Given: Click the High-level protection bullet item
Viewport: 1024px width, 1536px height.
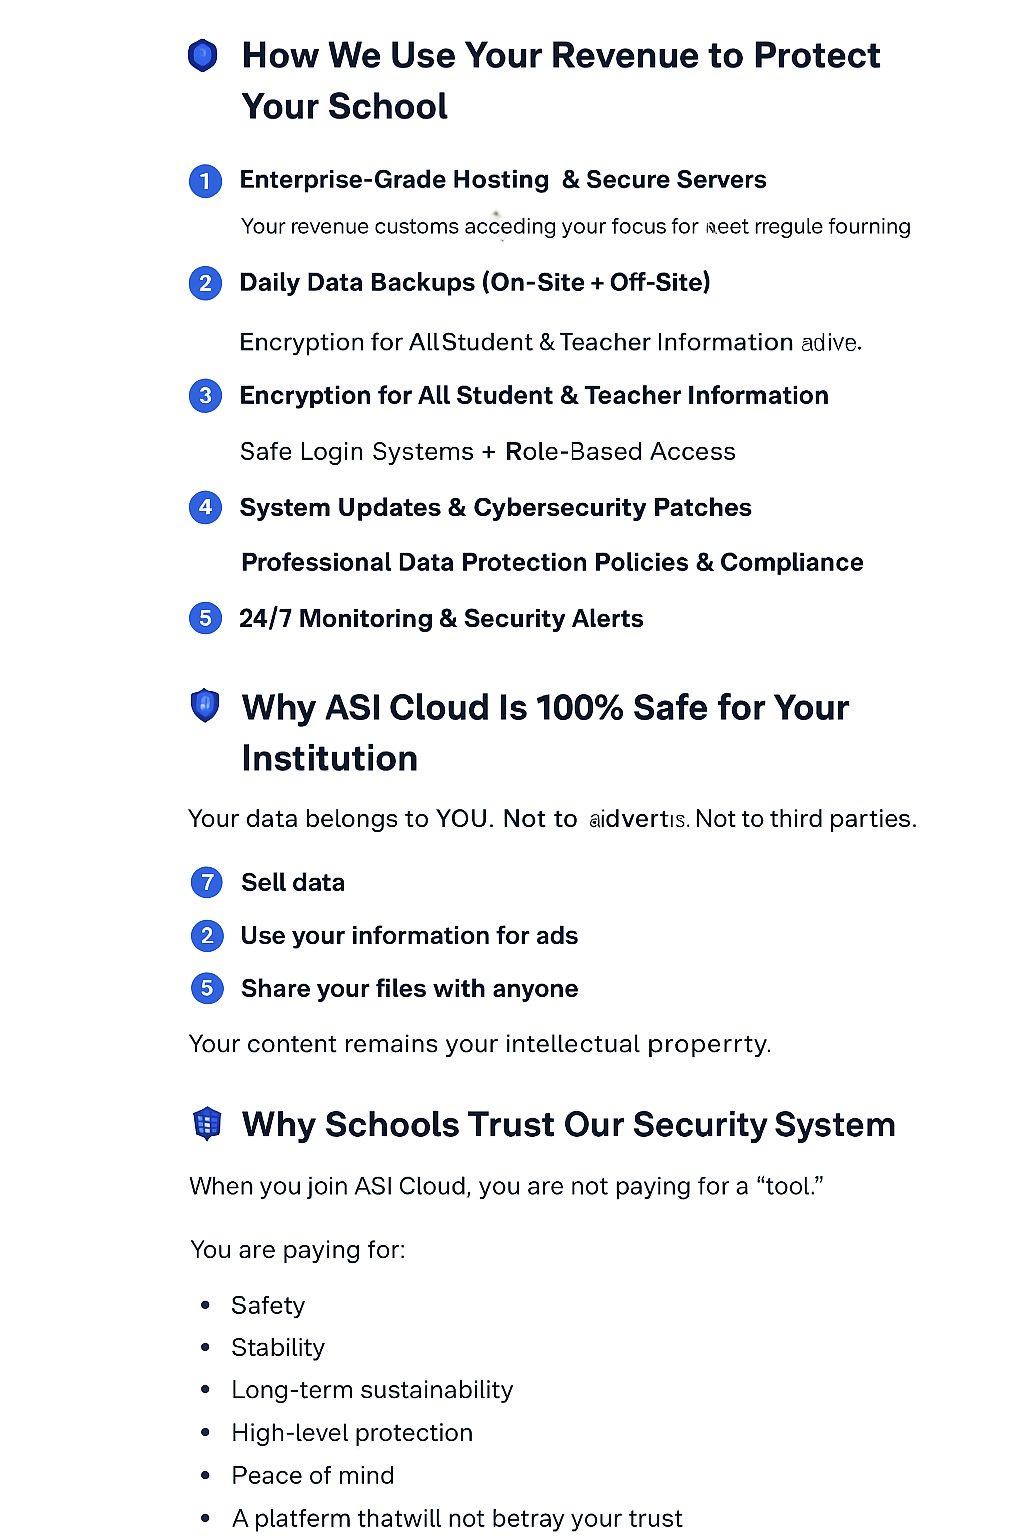Looking at the screenshot, I should click(x=352, y=1433).
